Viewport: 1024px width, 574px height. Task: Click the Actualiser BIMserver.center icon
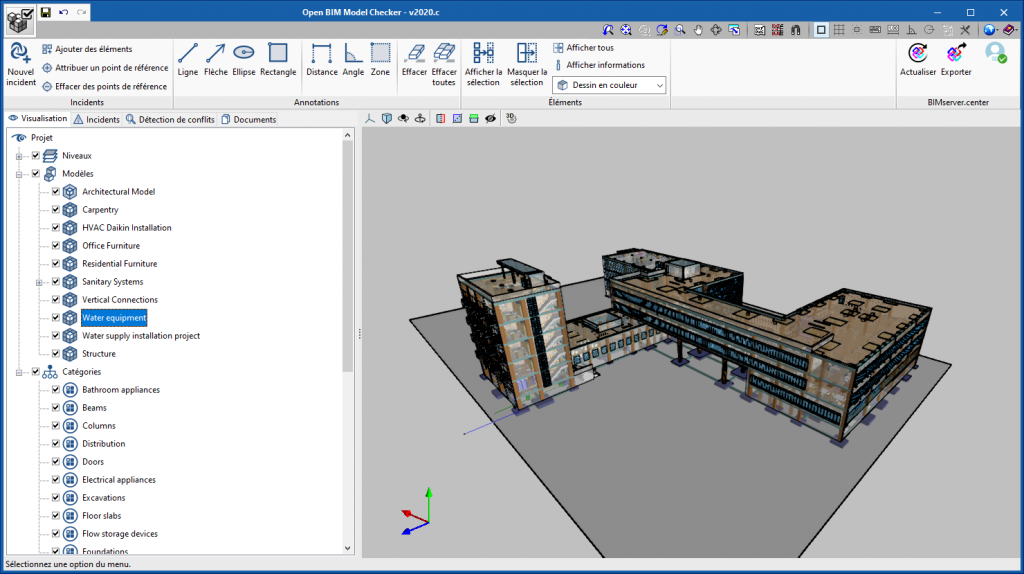[917, 59]
